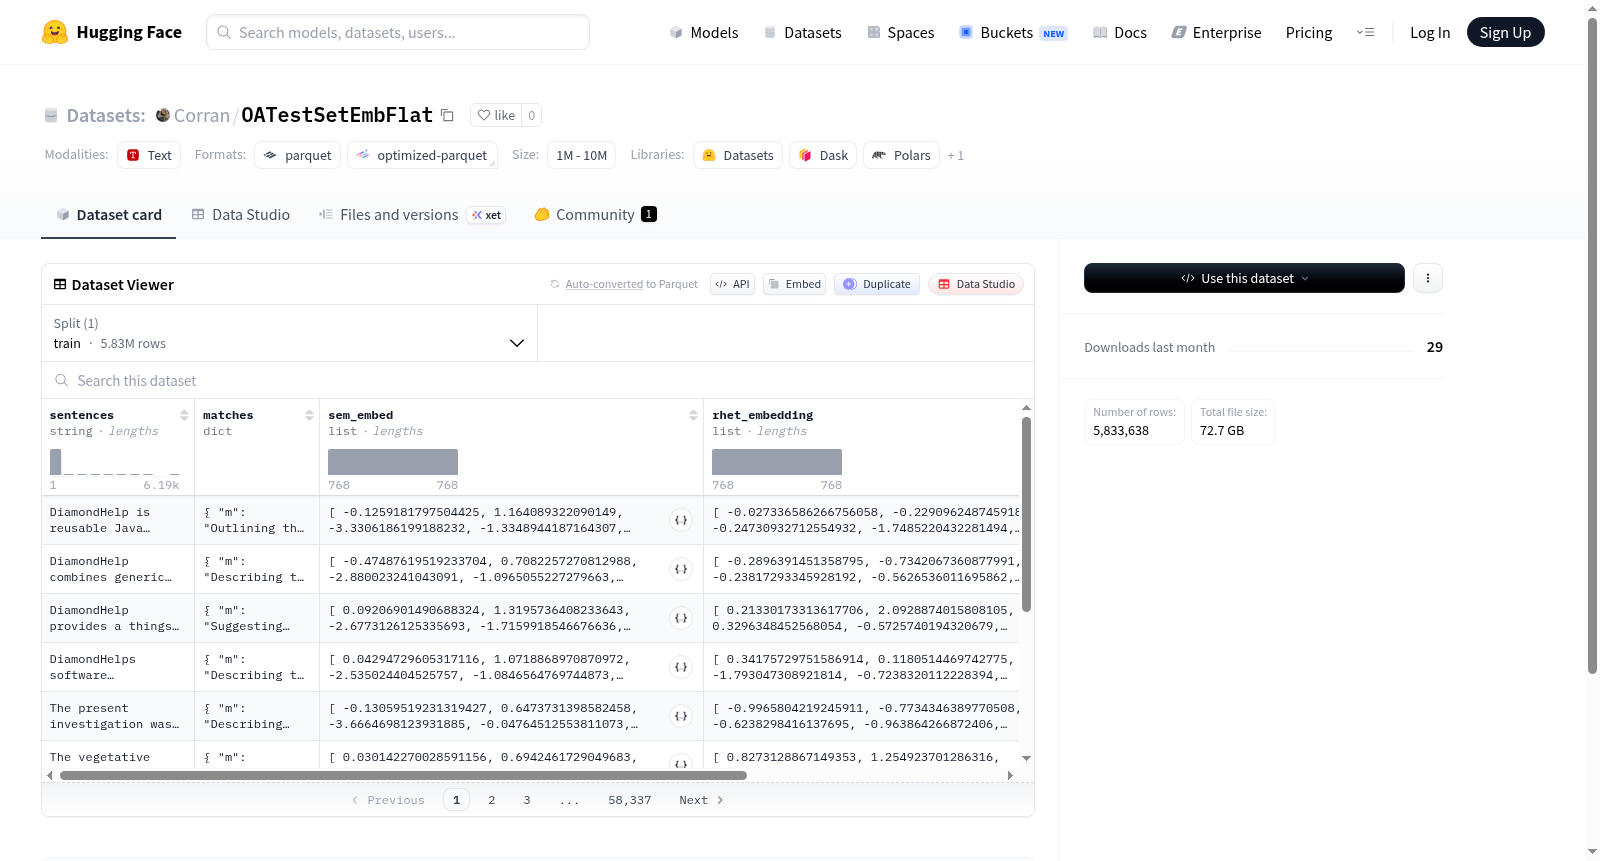The image size is (1600, 861).
Task: Go to the Pricing page
Action: 1309,32
